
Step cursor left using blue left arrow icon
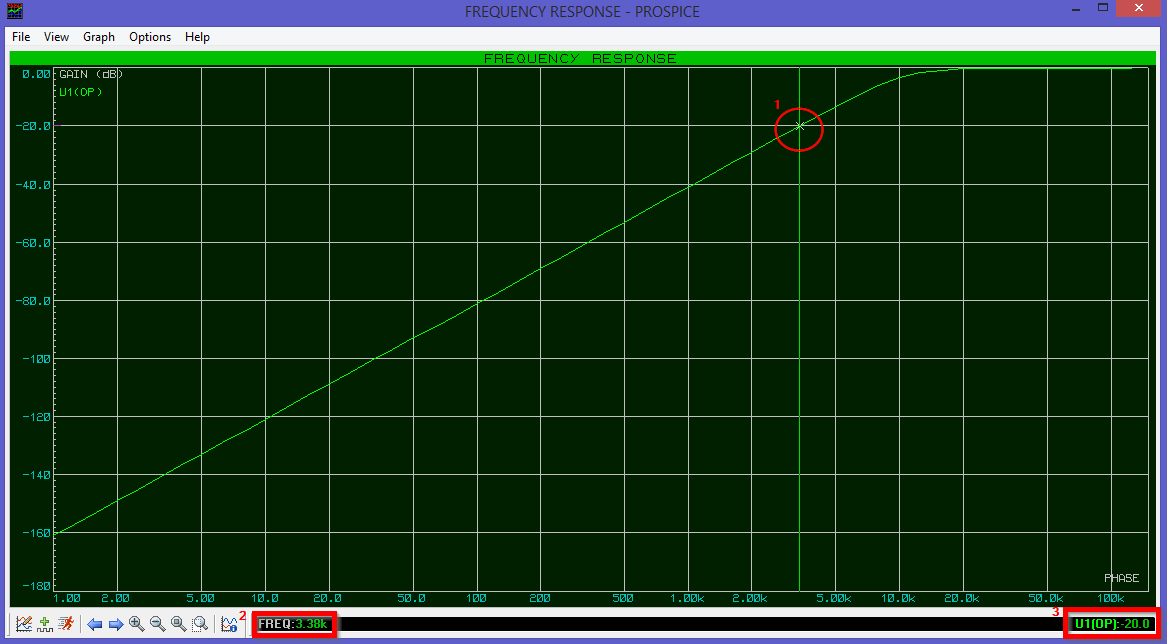click(x=94, y=625)
